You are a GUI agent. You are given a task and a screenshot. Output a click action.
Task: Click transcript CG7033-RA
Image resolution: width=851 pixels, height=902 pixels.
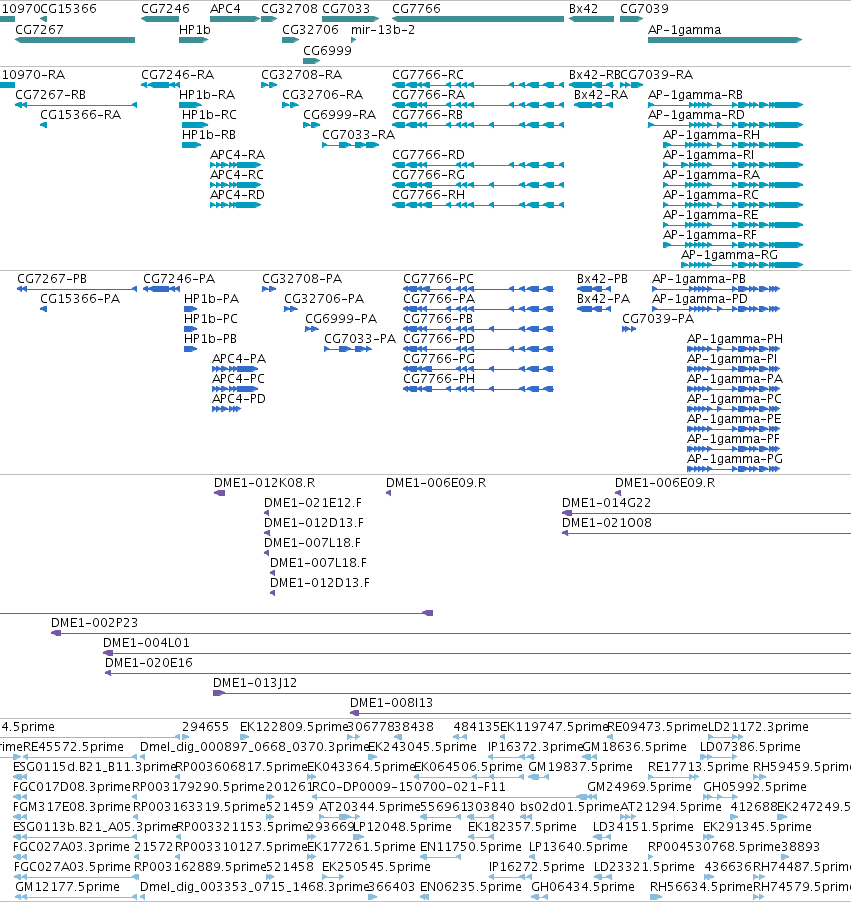point(358,135)
